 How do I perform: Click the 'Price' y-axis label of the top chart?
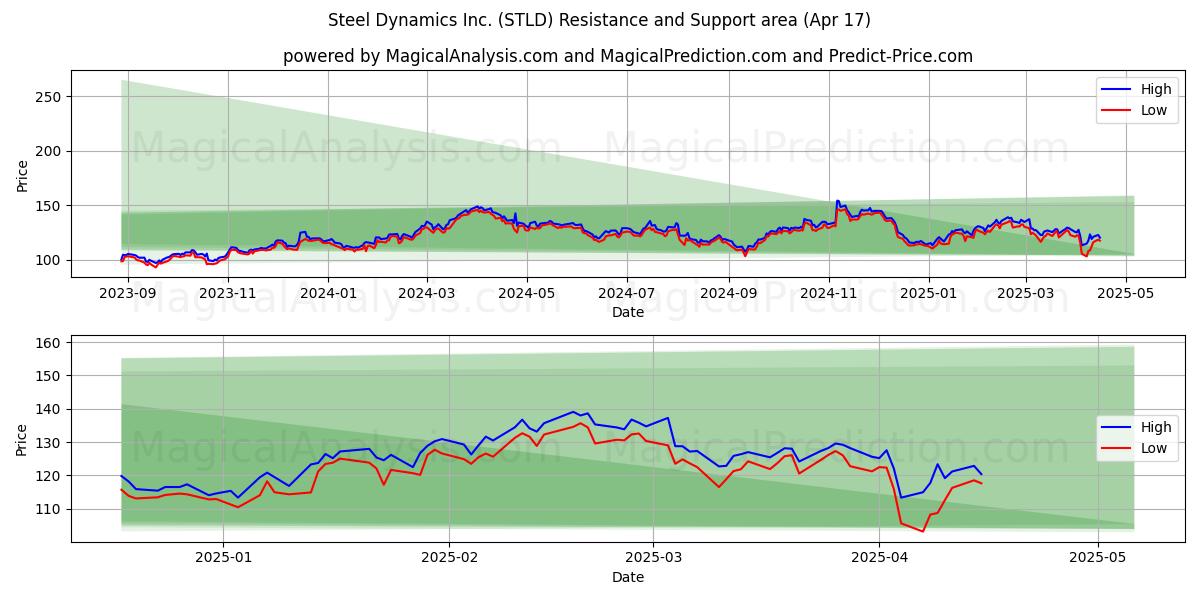point(23,174)
